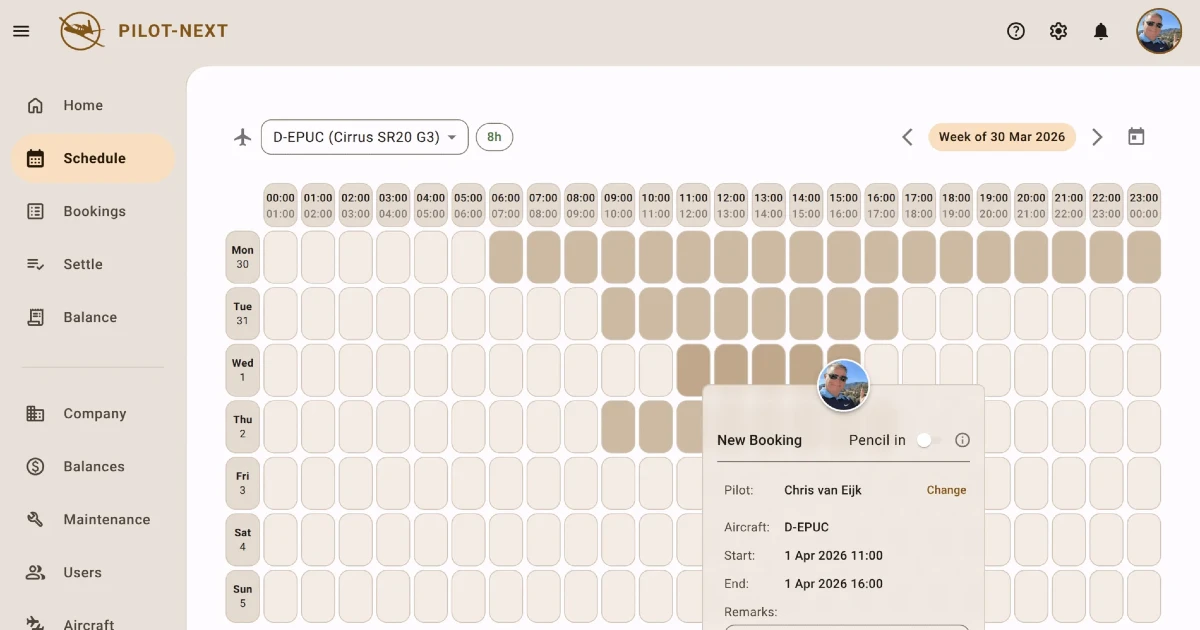The width and height of the screenshot is (1200, 630).
Task: Click the notifications bell
Action: click(x=1101, y=31)
